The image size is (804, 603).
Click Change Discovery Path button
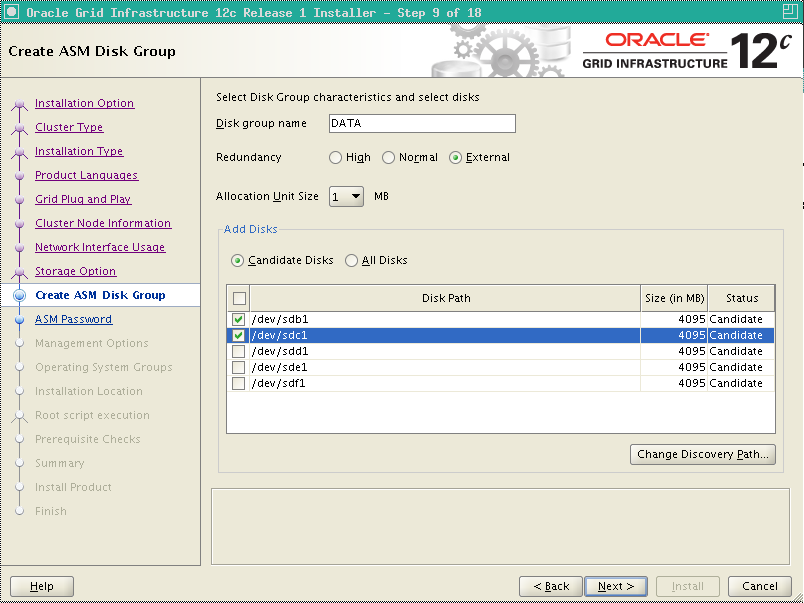[x=702, y=454]
